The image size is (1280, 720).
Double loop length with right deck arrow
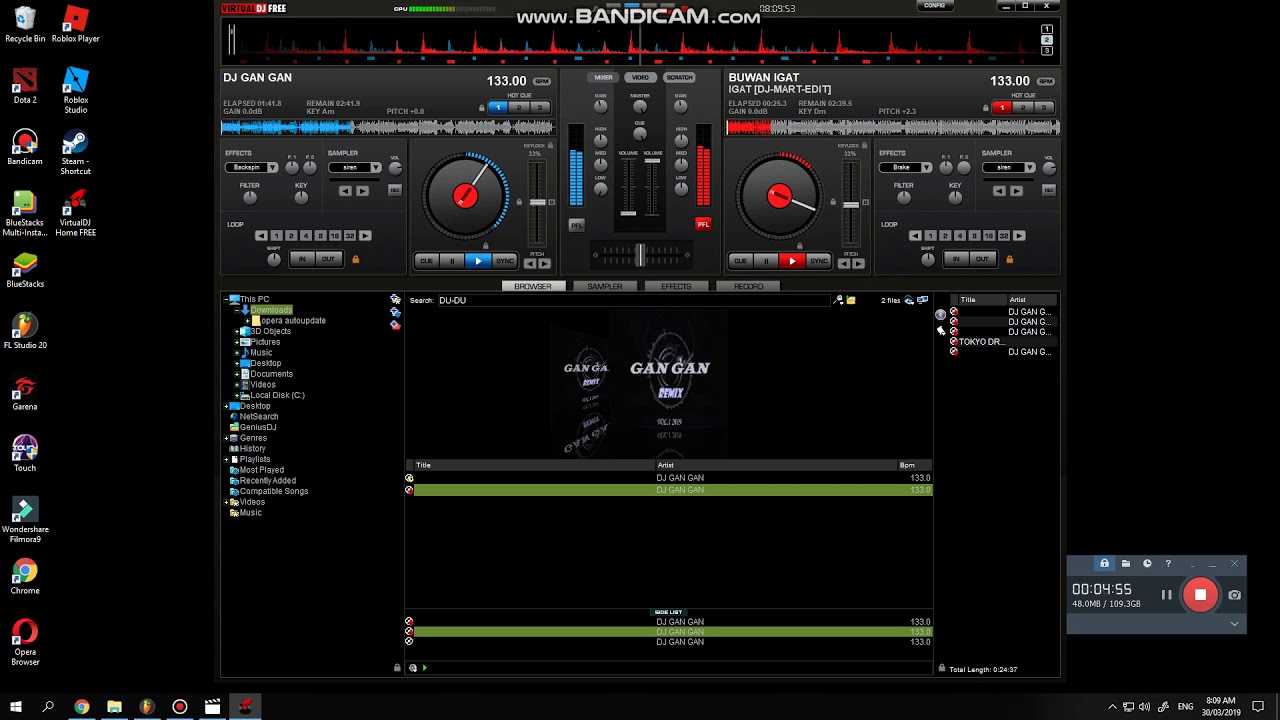(x=1019, y=236)
